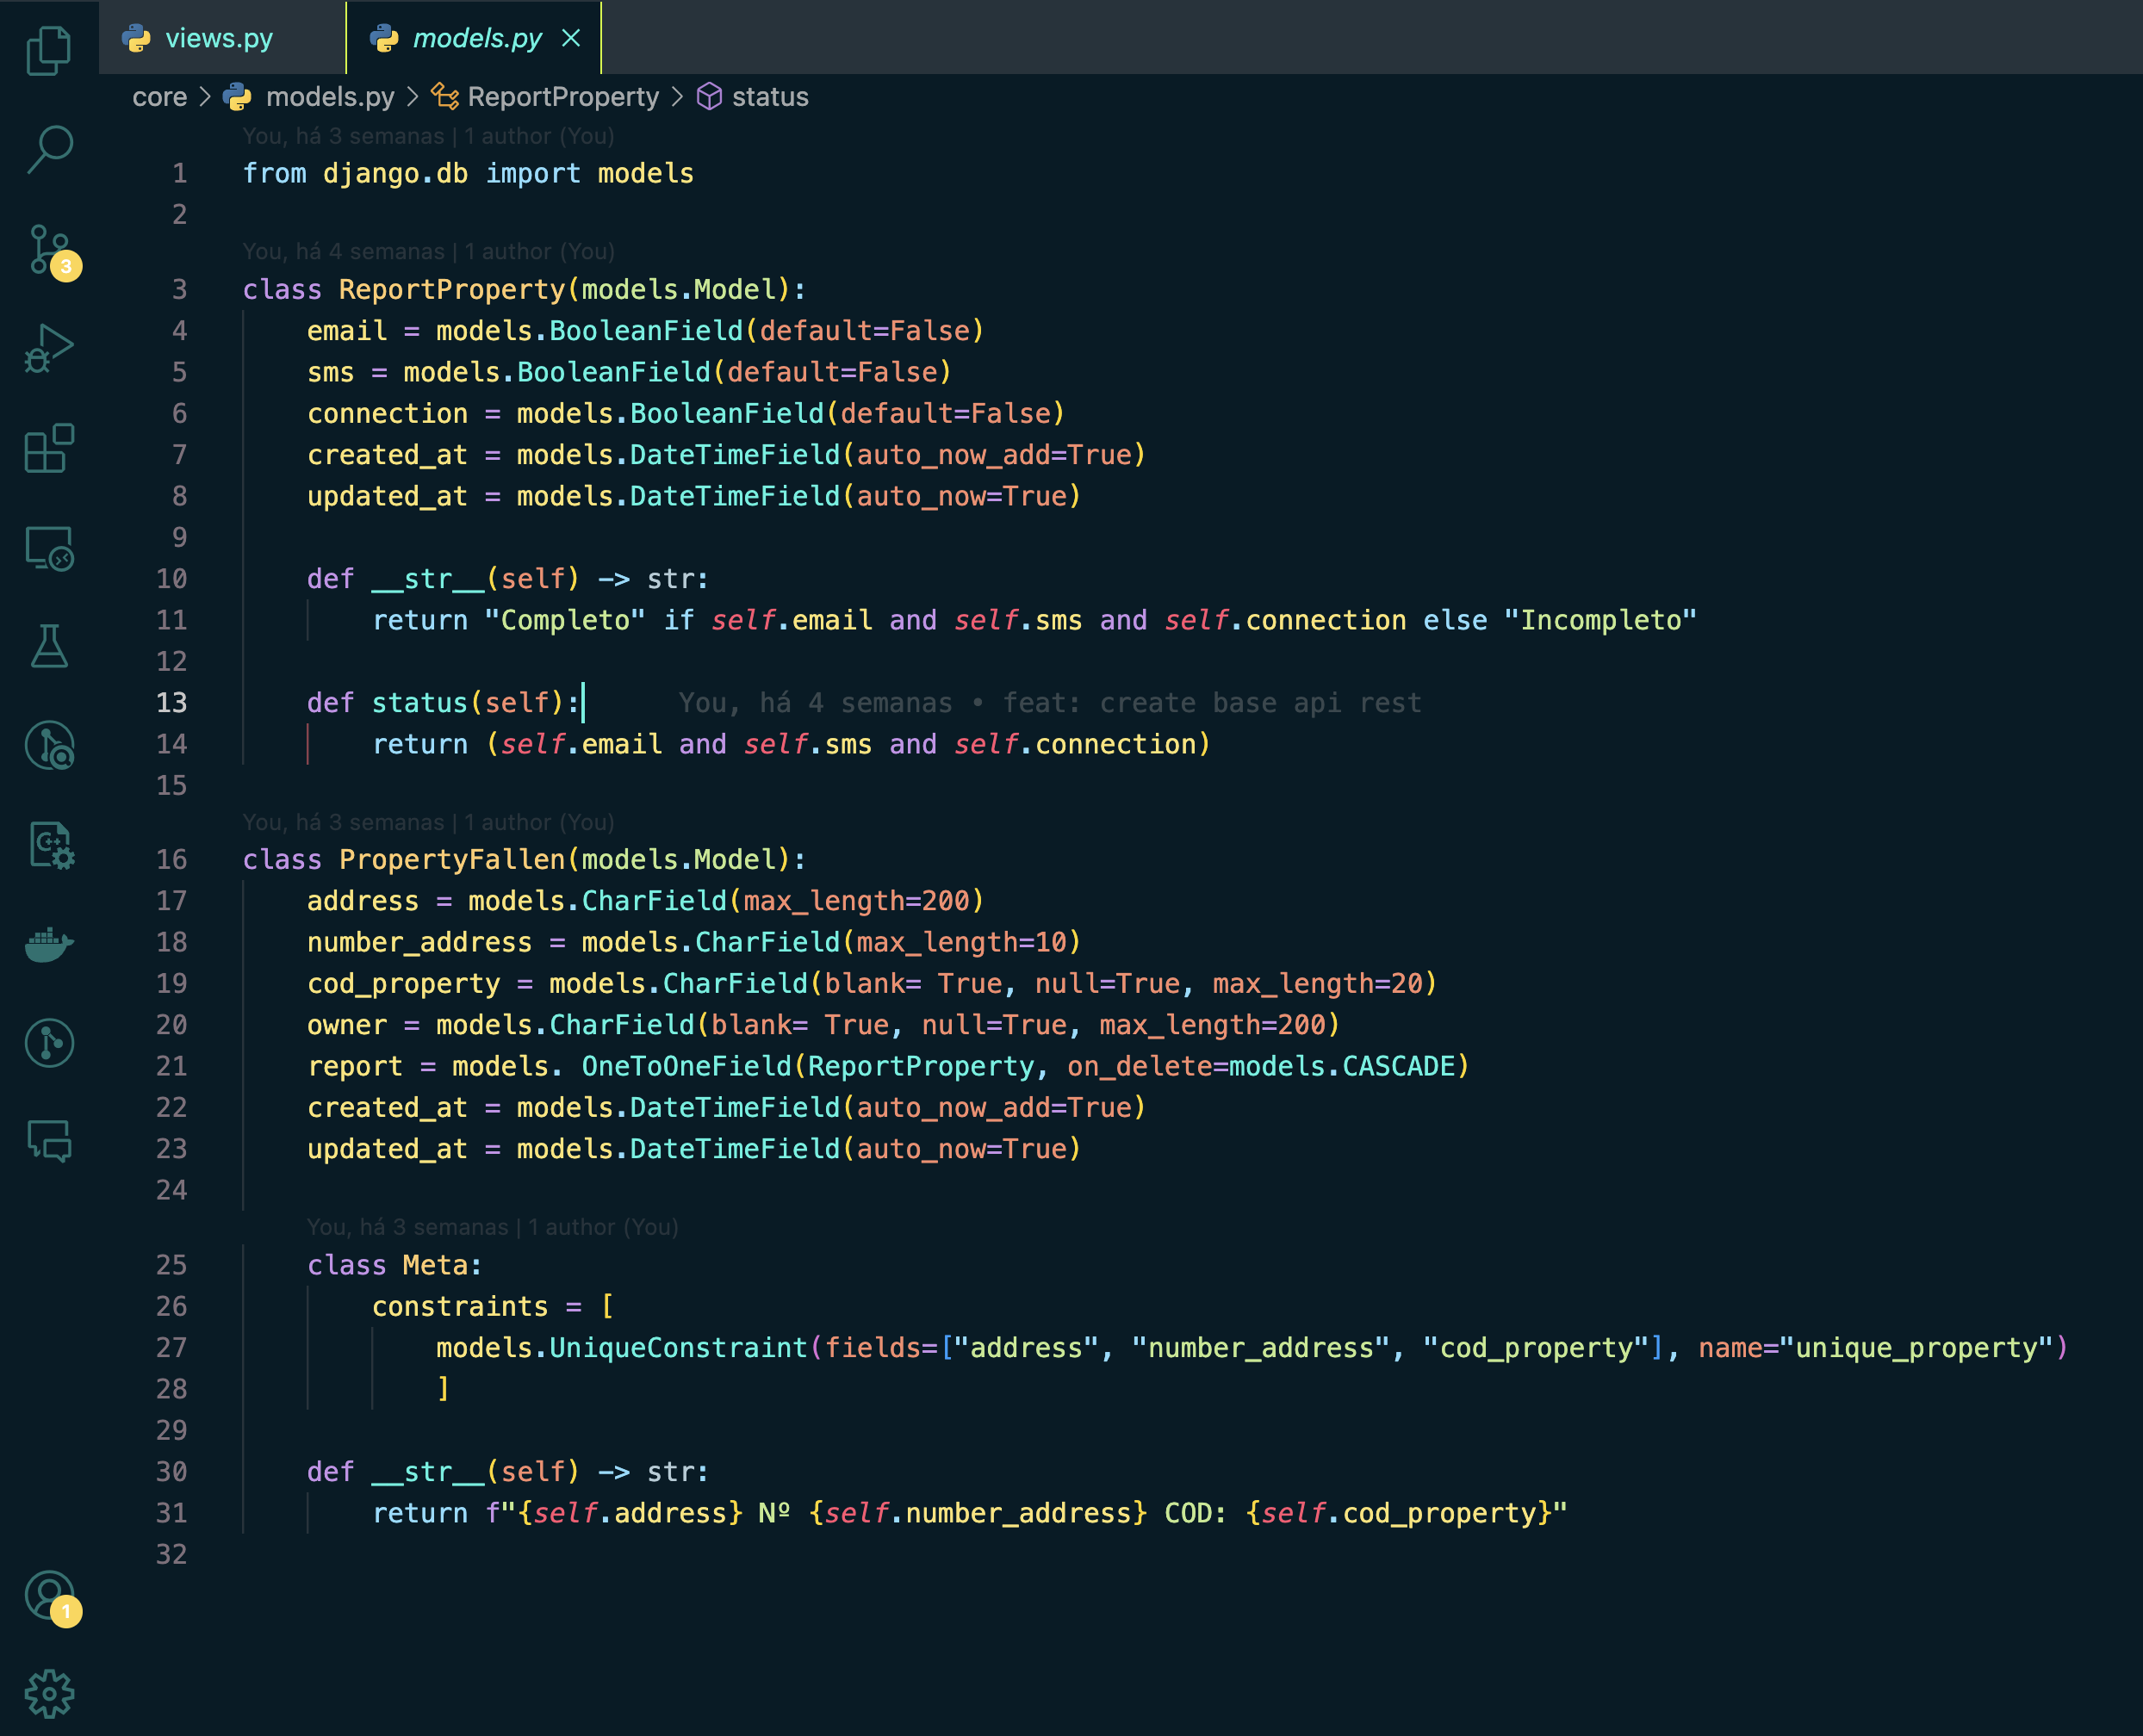
Task: Switch to the views.py tab
Action: pos(218,38)
